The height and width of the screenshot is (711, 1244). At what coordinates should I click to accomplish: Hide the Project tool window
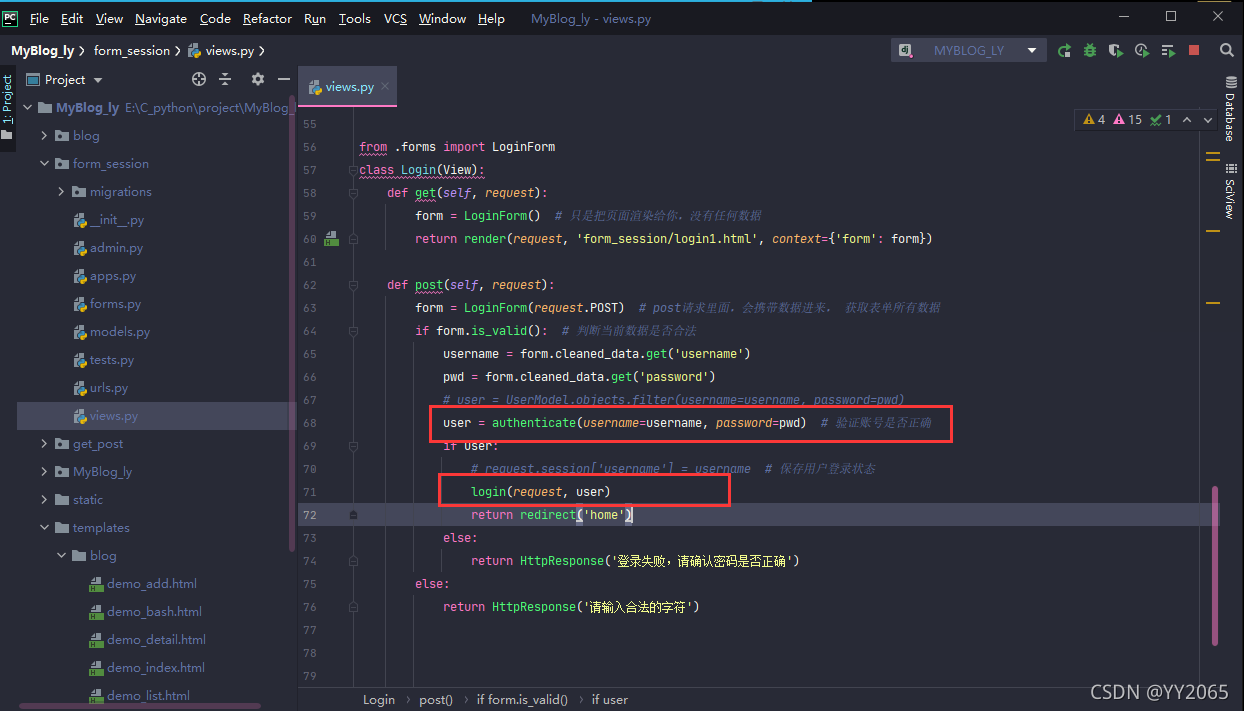click(x=284, y=79)
